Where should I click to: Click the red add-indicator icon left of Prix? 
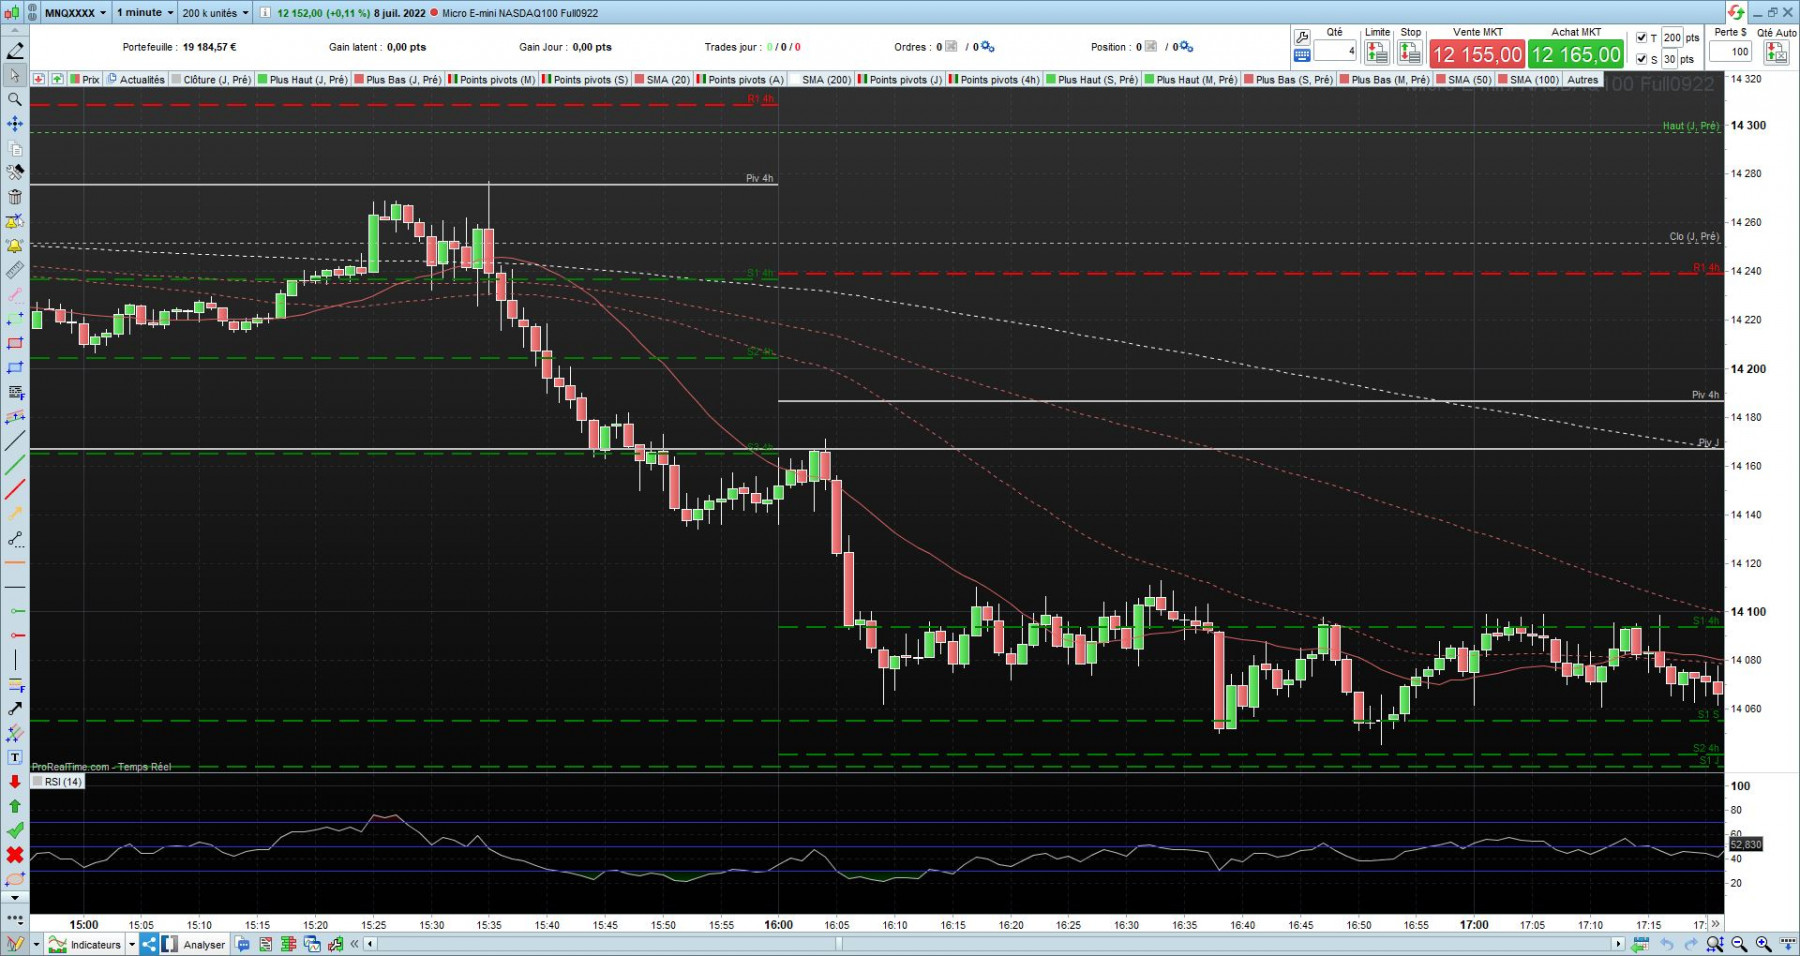[39, 79]
